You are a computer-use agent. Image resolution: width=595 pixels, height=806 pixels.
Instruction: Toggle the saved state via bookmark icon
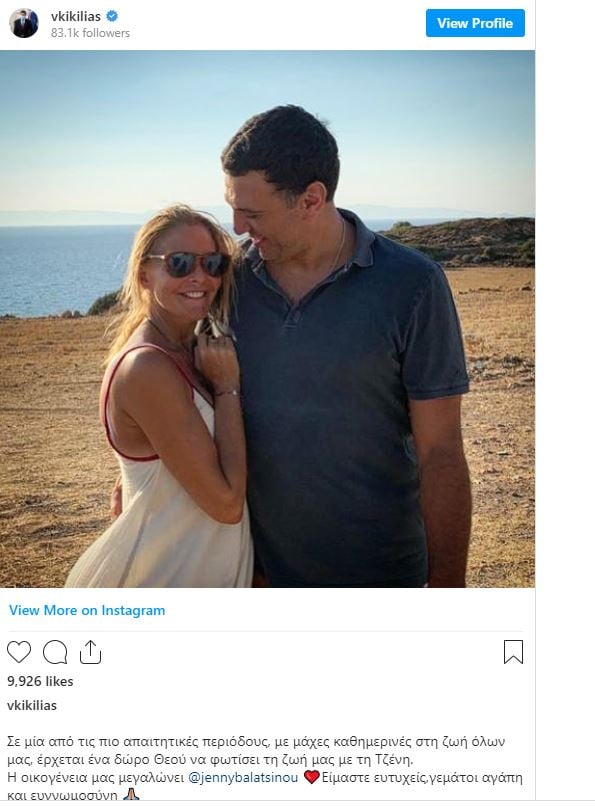[x=512, y=651]
